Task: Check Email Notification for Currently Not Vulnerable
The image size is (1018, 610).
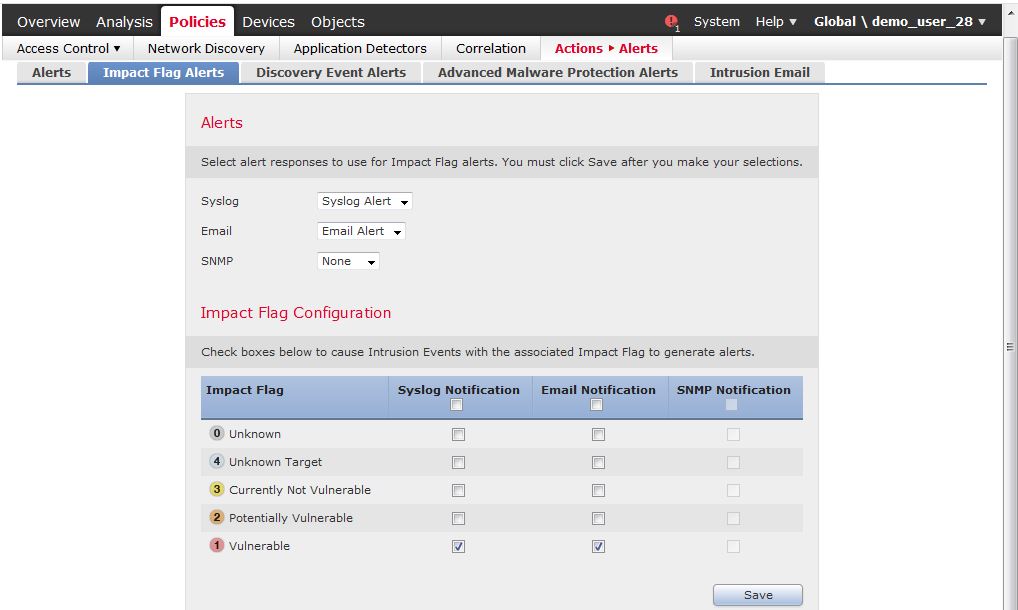Action: [597, 490]
